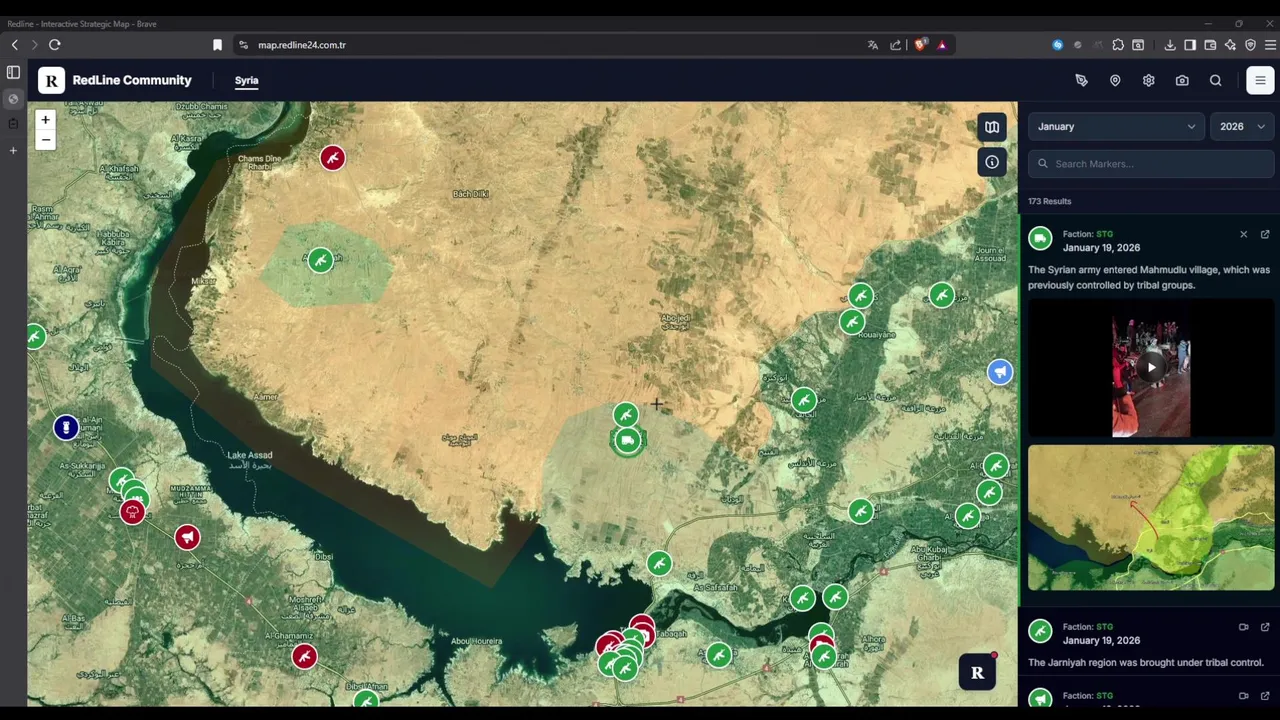Click green marker by As Safsafah shore

point(659,564)
